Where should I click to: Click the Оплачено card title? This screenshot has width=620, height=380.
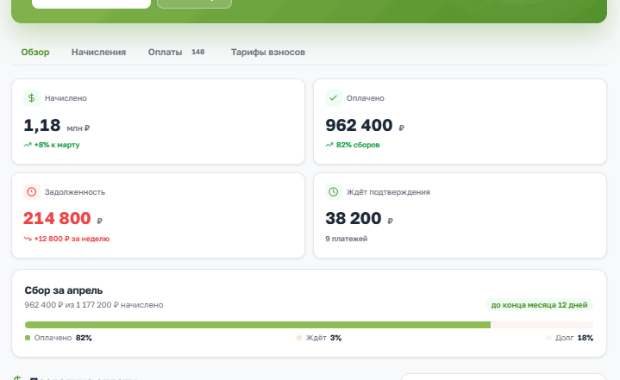click(365, 98)
